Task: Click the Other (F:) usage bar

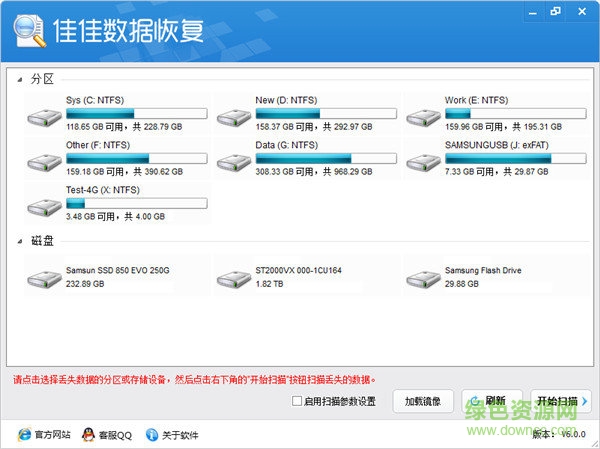Action: 137,158
